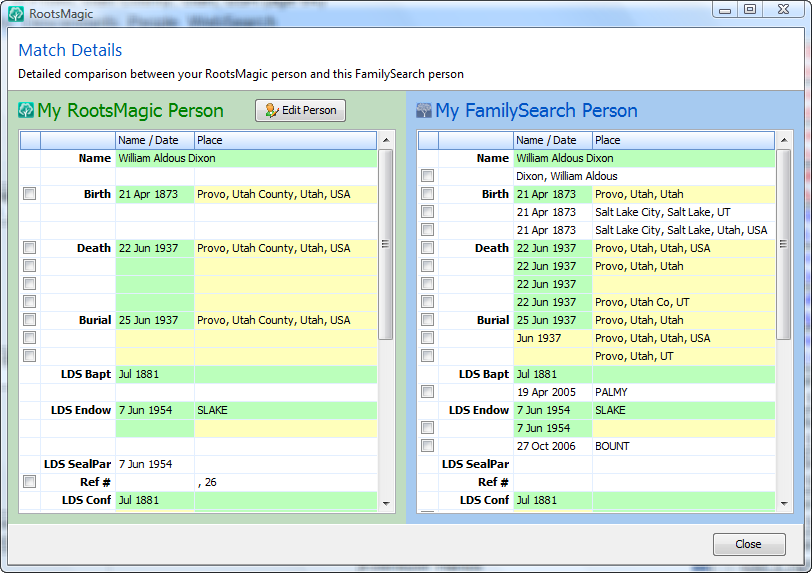Viewport: 812px width, 573px height.
Task: Check the box for the 27 Oct 2006 BOUNT row
Action: click(x=427, y=446)
